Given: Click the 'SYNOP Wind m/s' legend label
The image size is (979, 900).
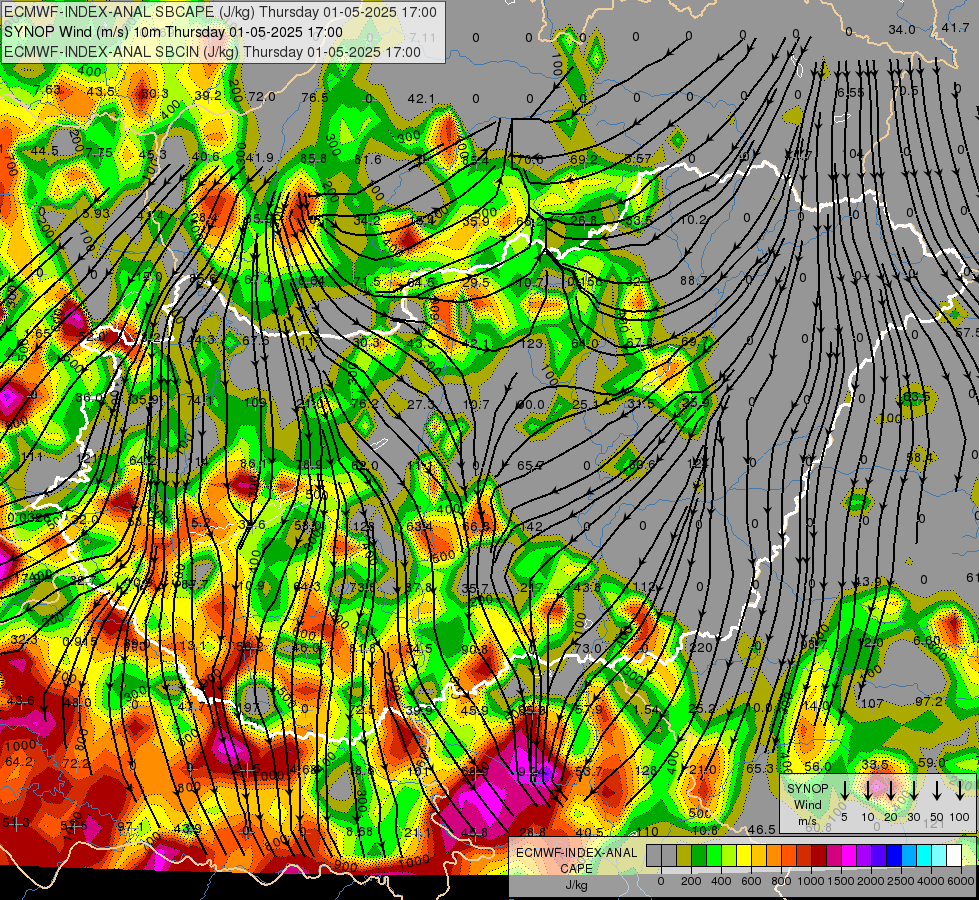Looking at the screenshot, I should (807, 805).
